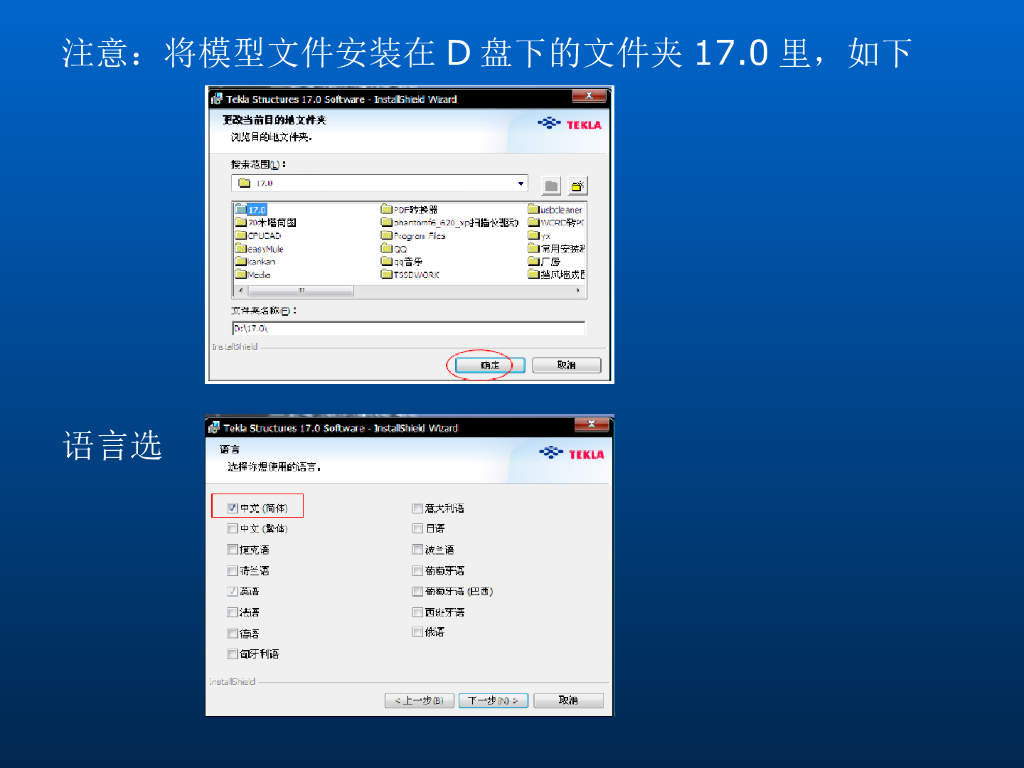
Task: Select the highlighted 17.0 folder in list
Action: pyautogui.click(x=251, y=210)
